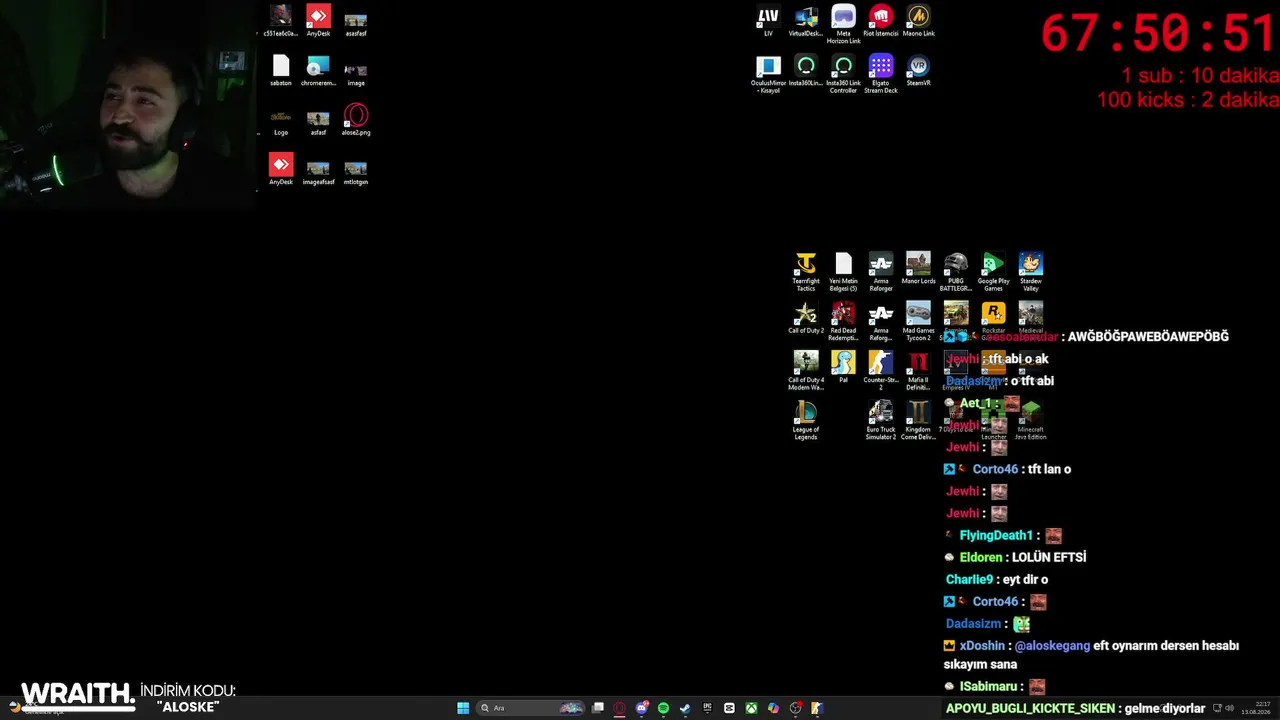Click the username xDoshin in chat

(982, 646)
